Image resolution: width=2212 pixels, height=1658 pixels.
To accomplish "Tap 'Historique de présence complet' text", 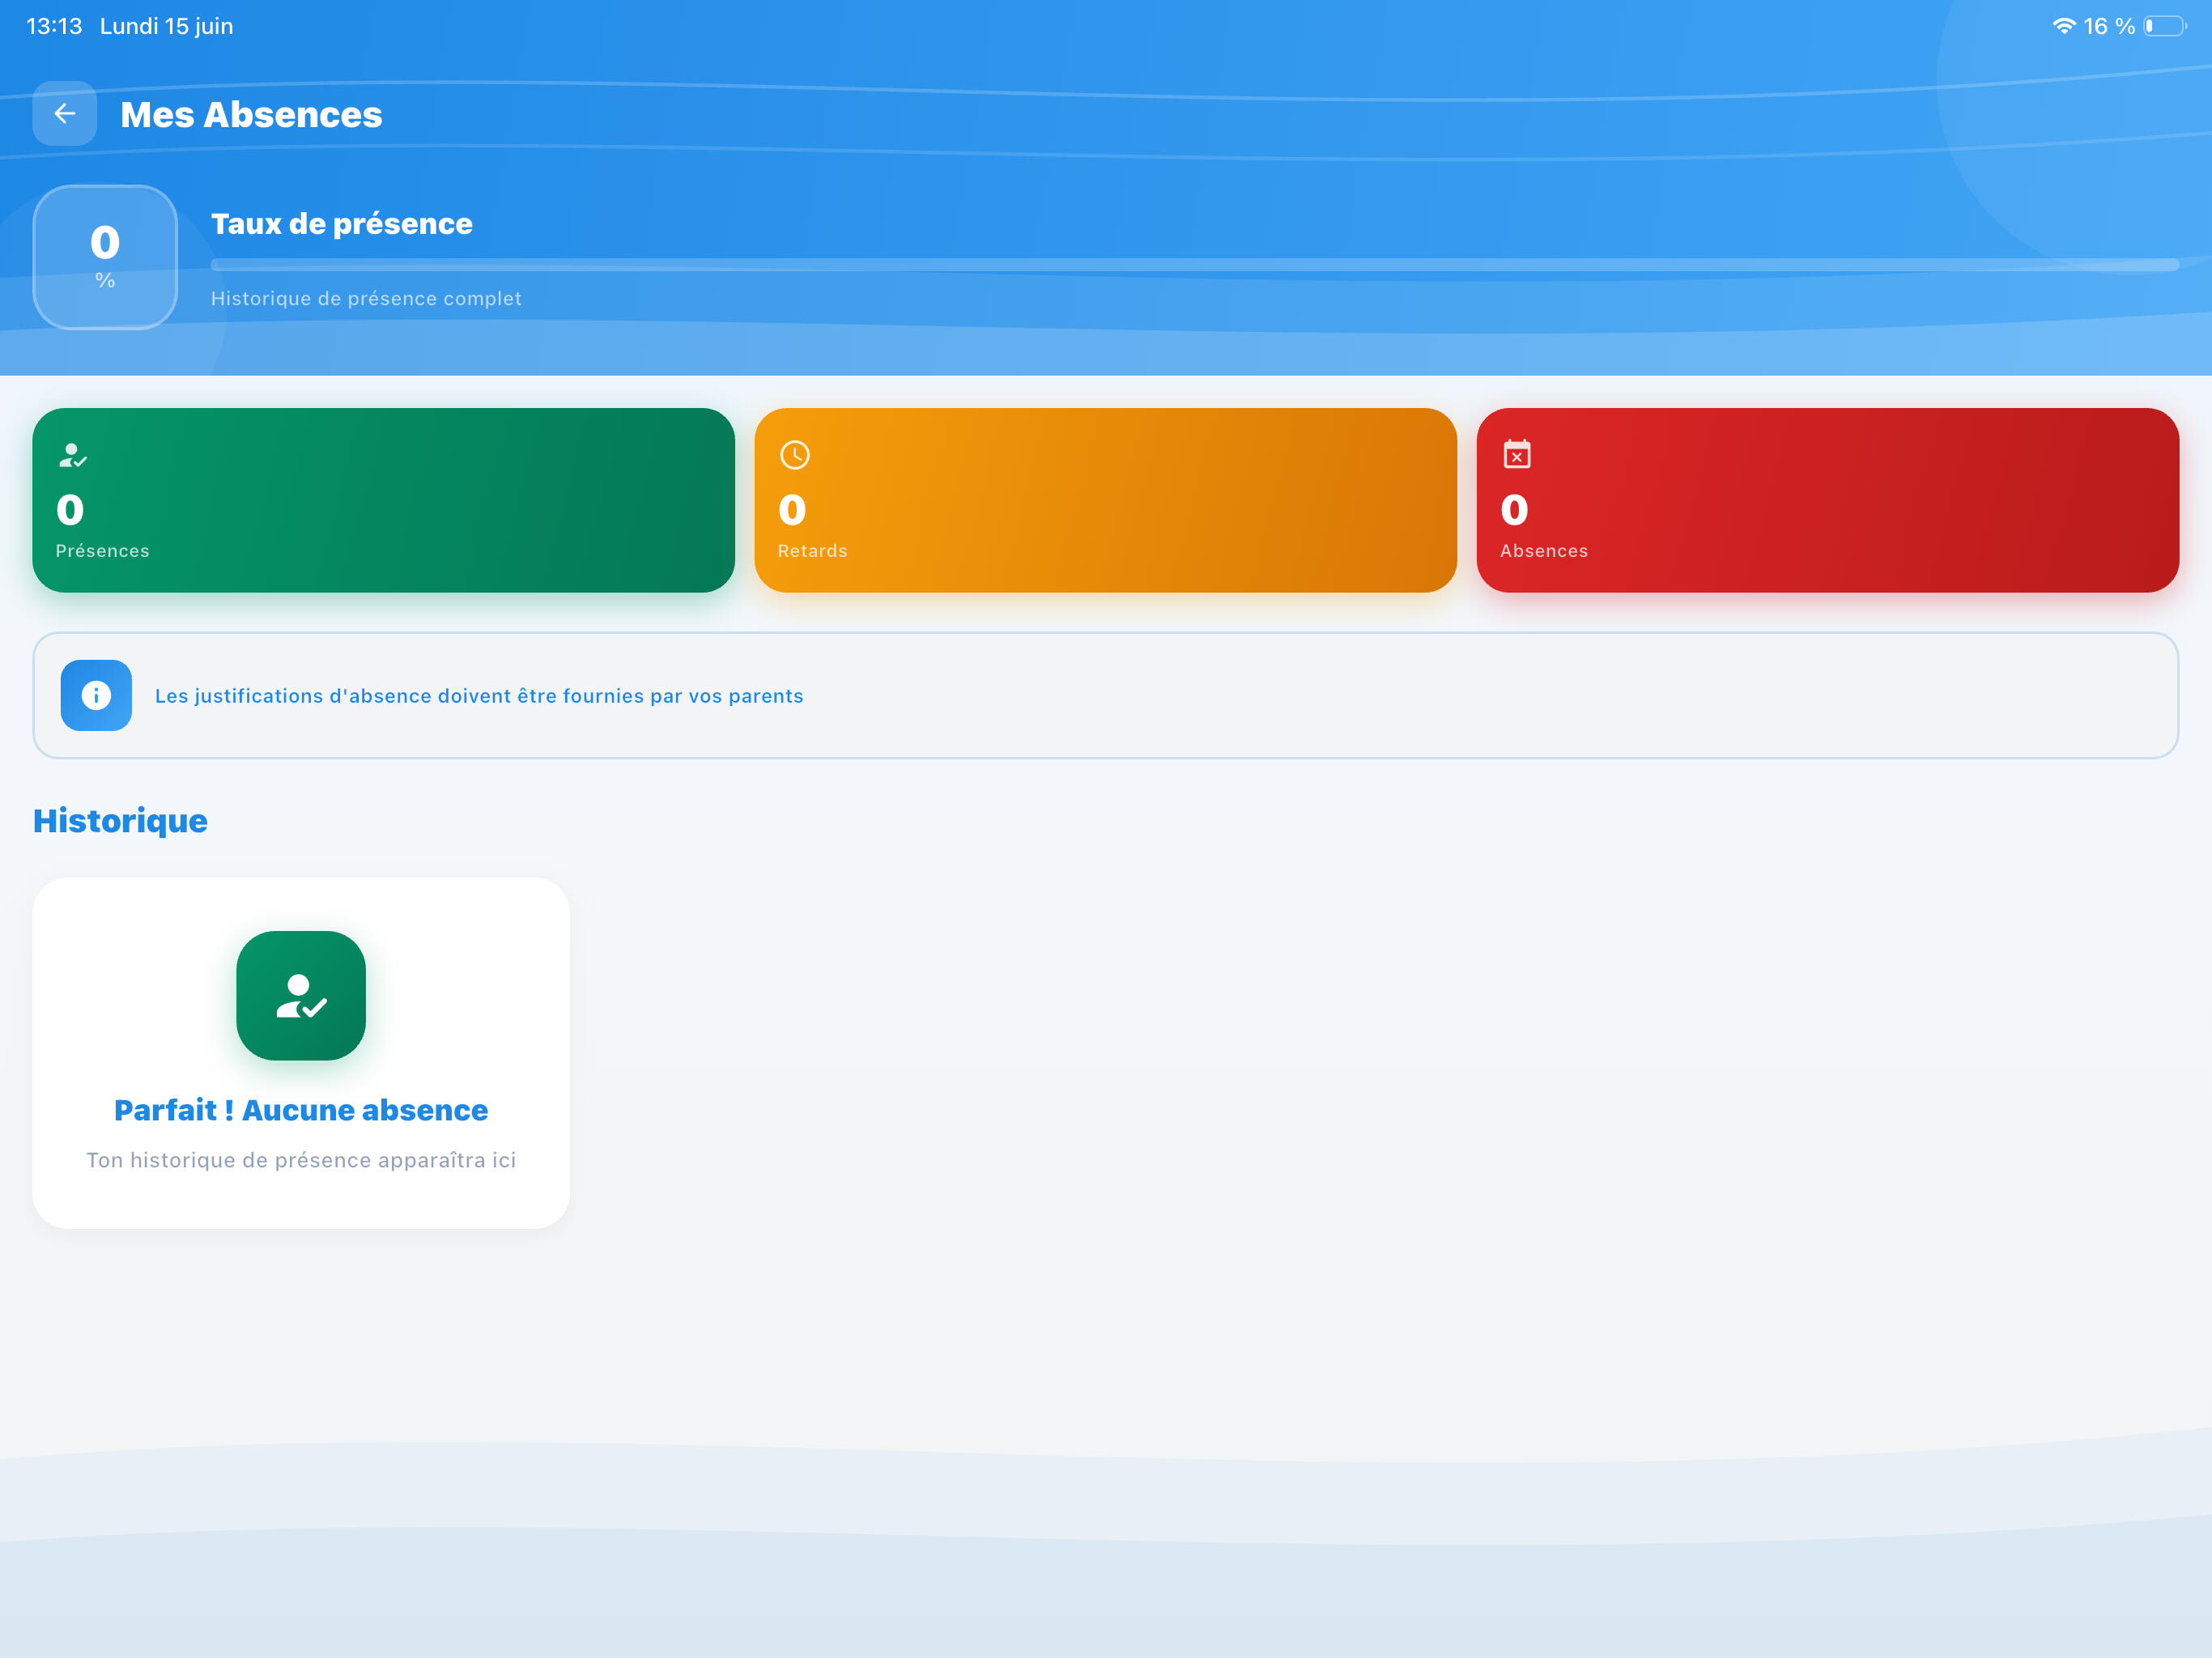I will point(366,298).
